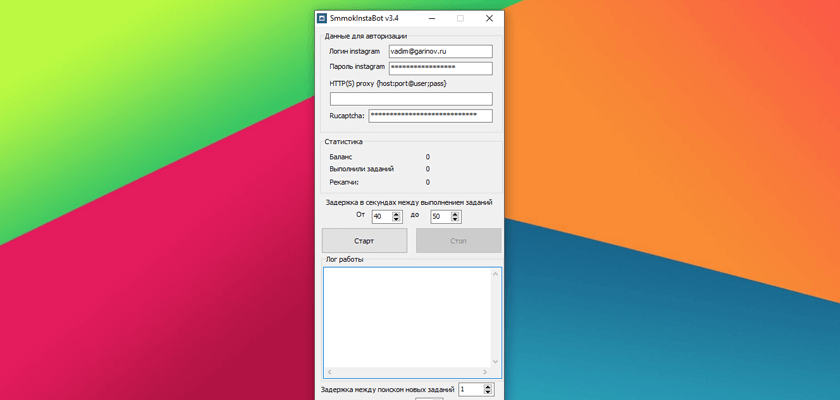
Task: Click inside the Лог работы text area
Action: tap(407, 317)
